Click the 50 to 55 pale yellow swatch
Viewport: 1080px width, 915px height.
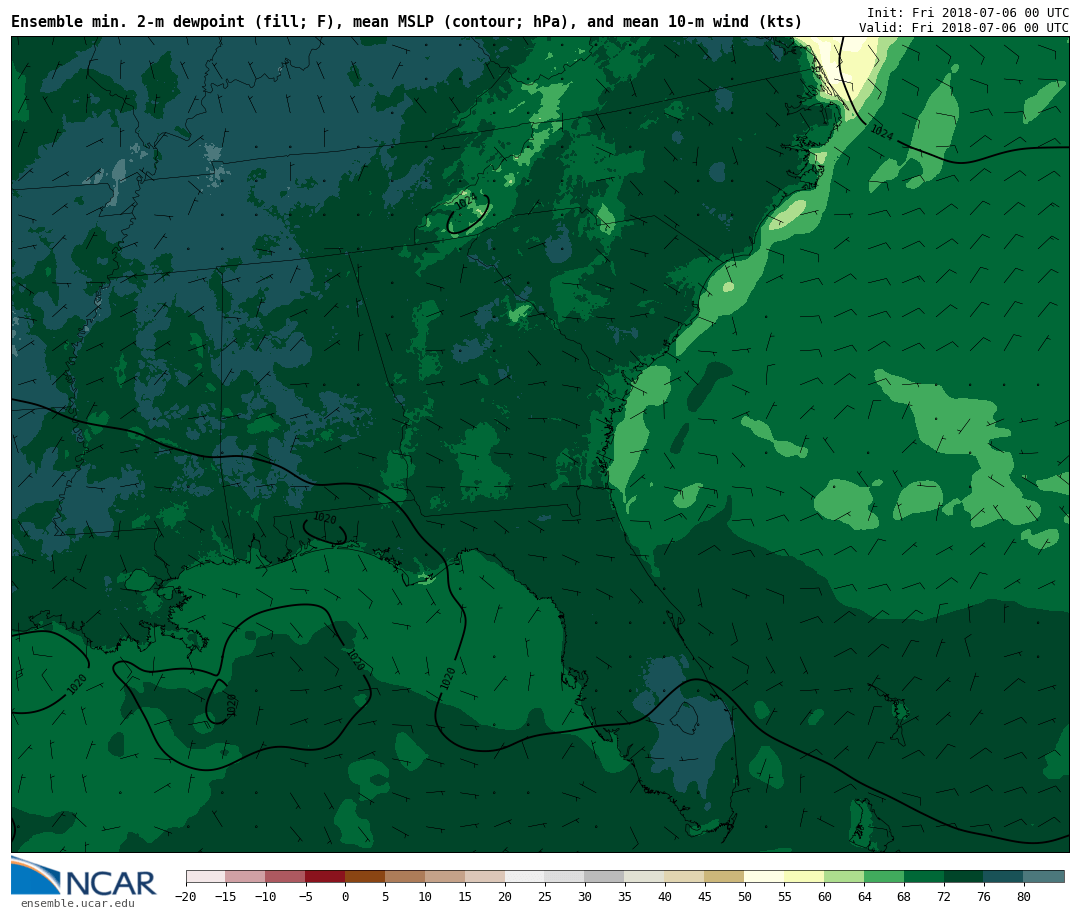point(765,876)
